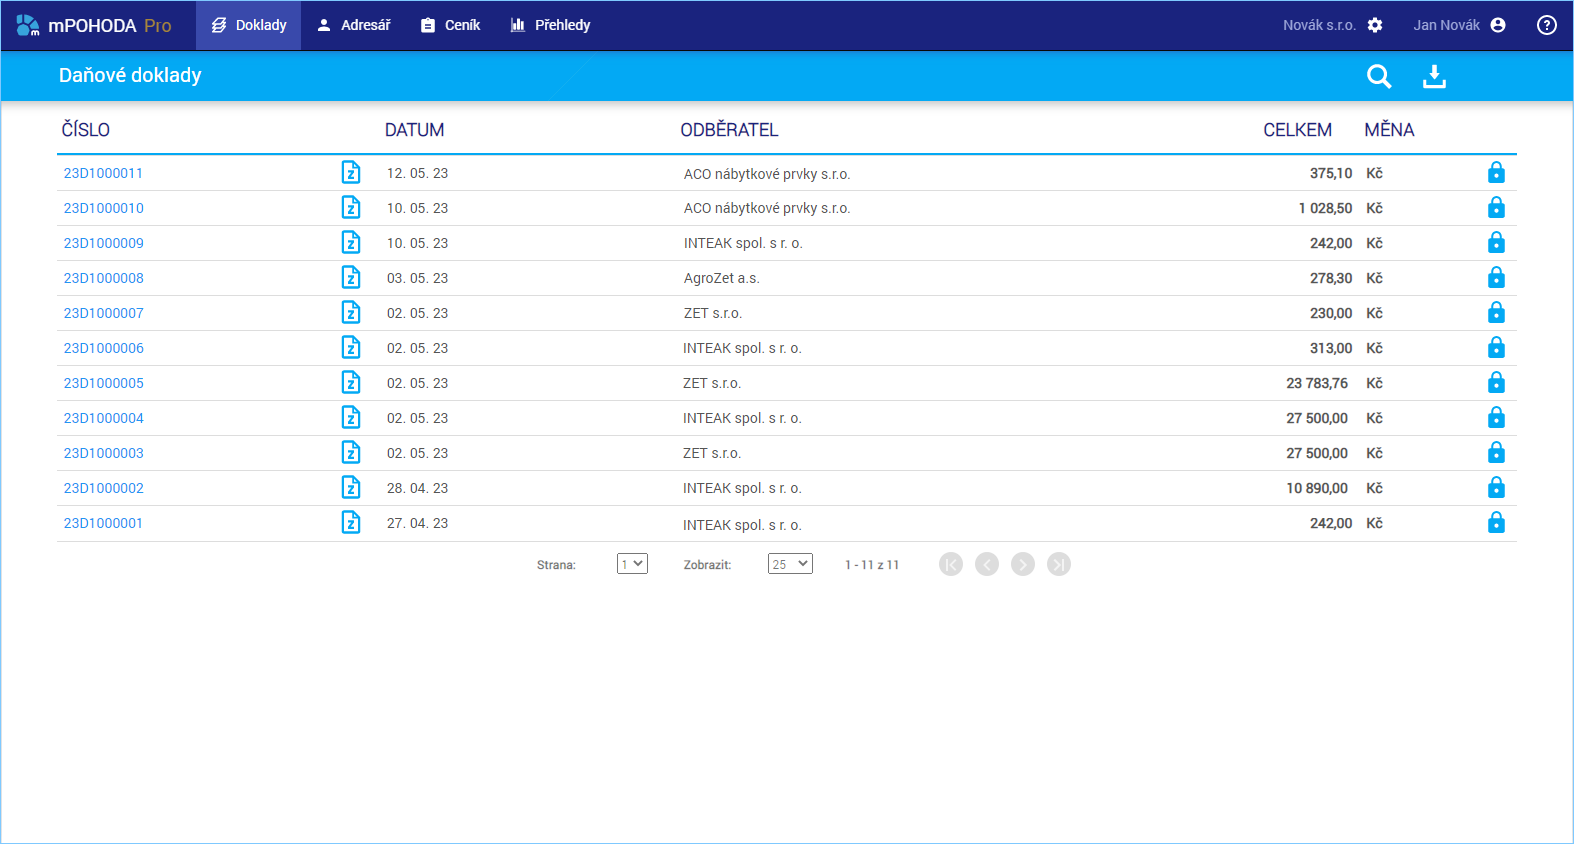The width and height of the screenshot is (1574, 844).
Task: Open invoice 23D1000003
Action: tap(103, 453)
